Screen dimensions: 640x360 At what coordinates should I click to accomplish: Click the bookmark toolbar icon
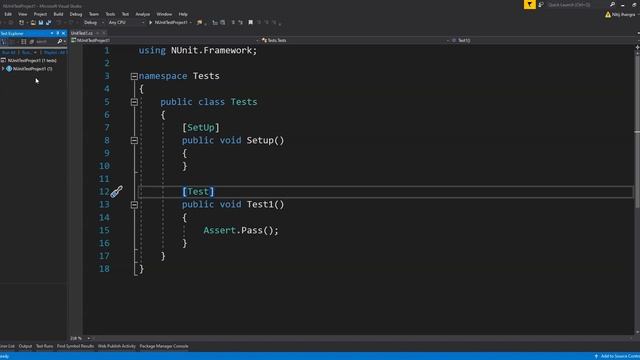(251, 22)
